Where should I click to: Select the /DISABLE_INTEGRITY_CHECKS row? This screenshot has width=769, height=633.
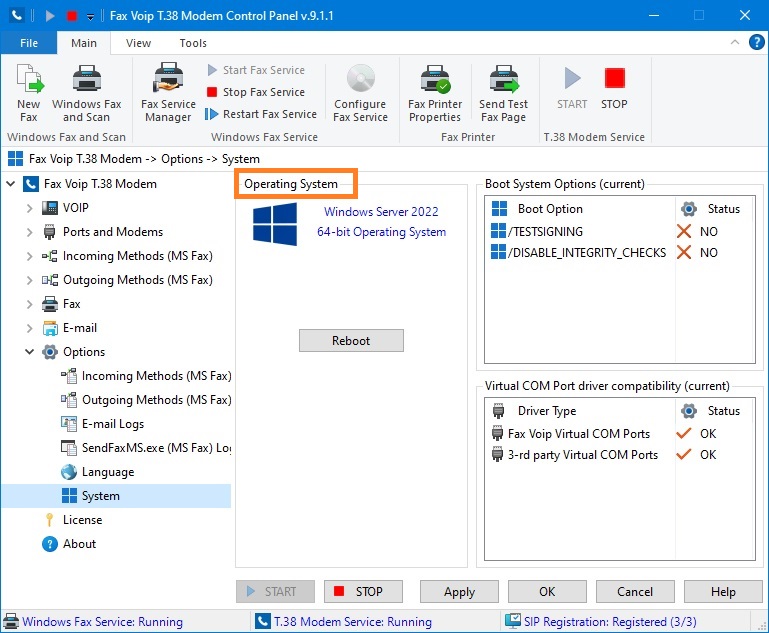620,253
